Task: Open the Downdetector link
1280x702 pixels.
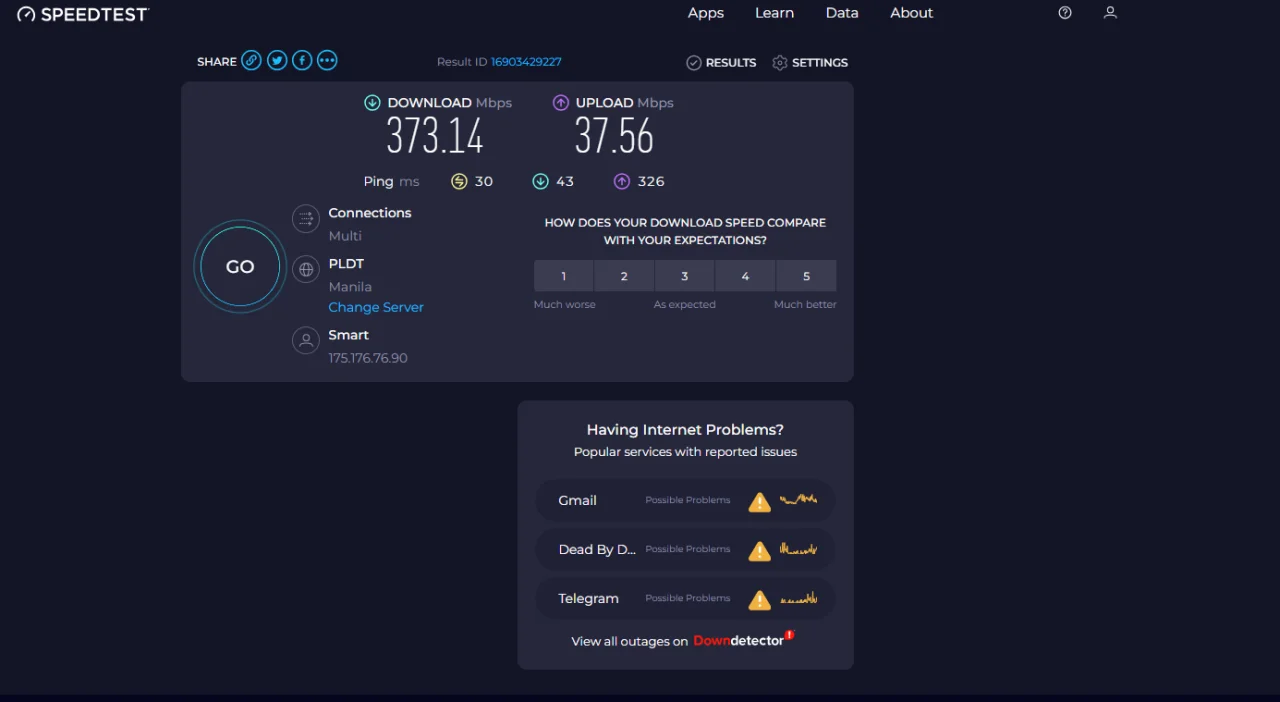Action: pyautogui.click(x=743, y=640)
